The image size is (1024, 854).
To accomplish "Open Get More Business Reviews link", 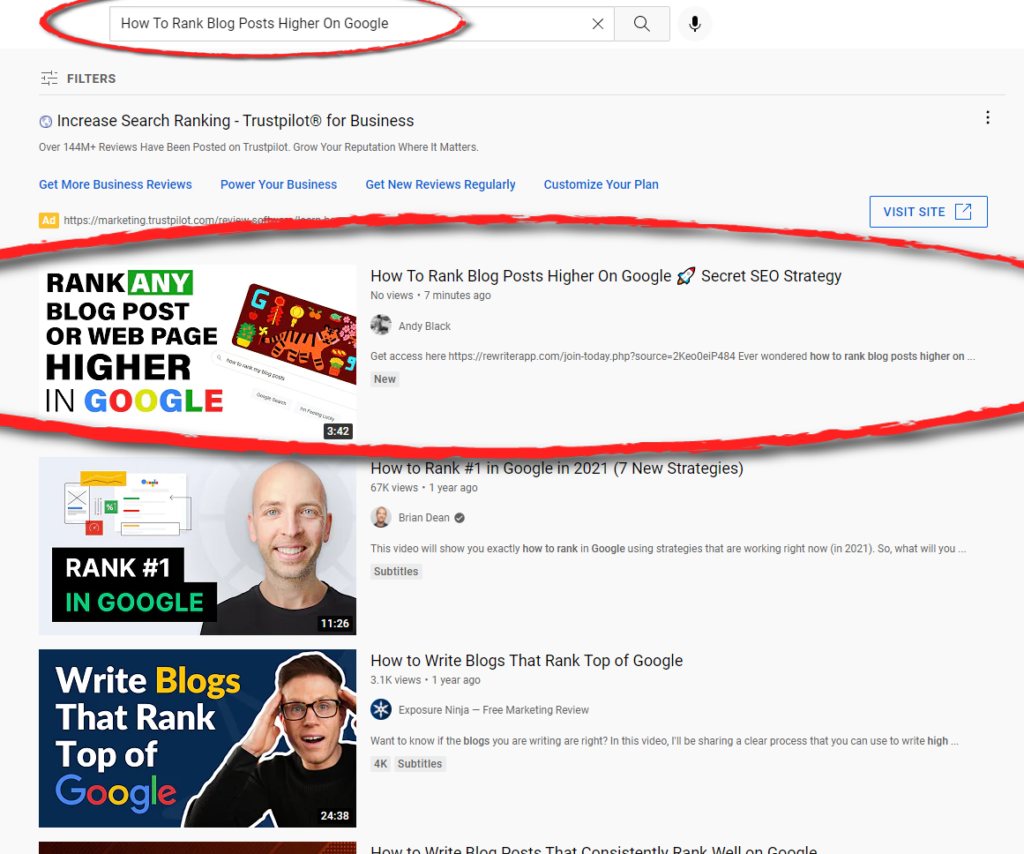I will click(x=116, y=185).
